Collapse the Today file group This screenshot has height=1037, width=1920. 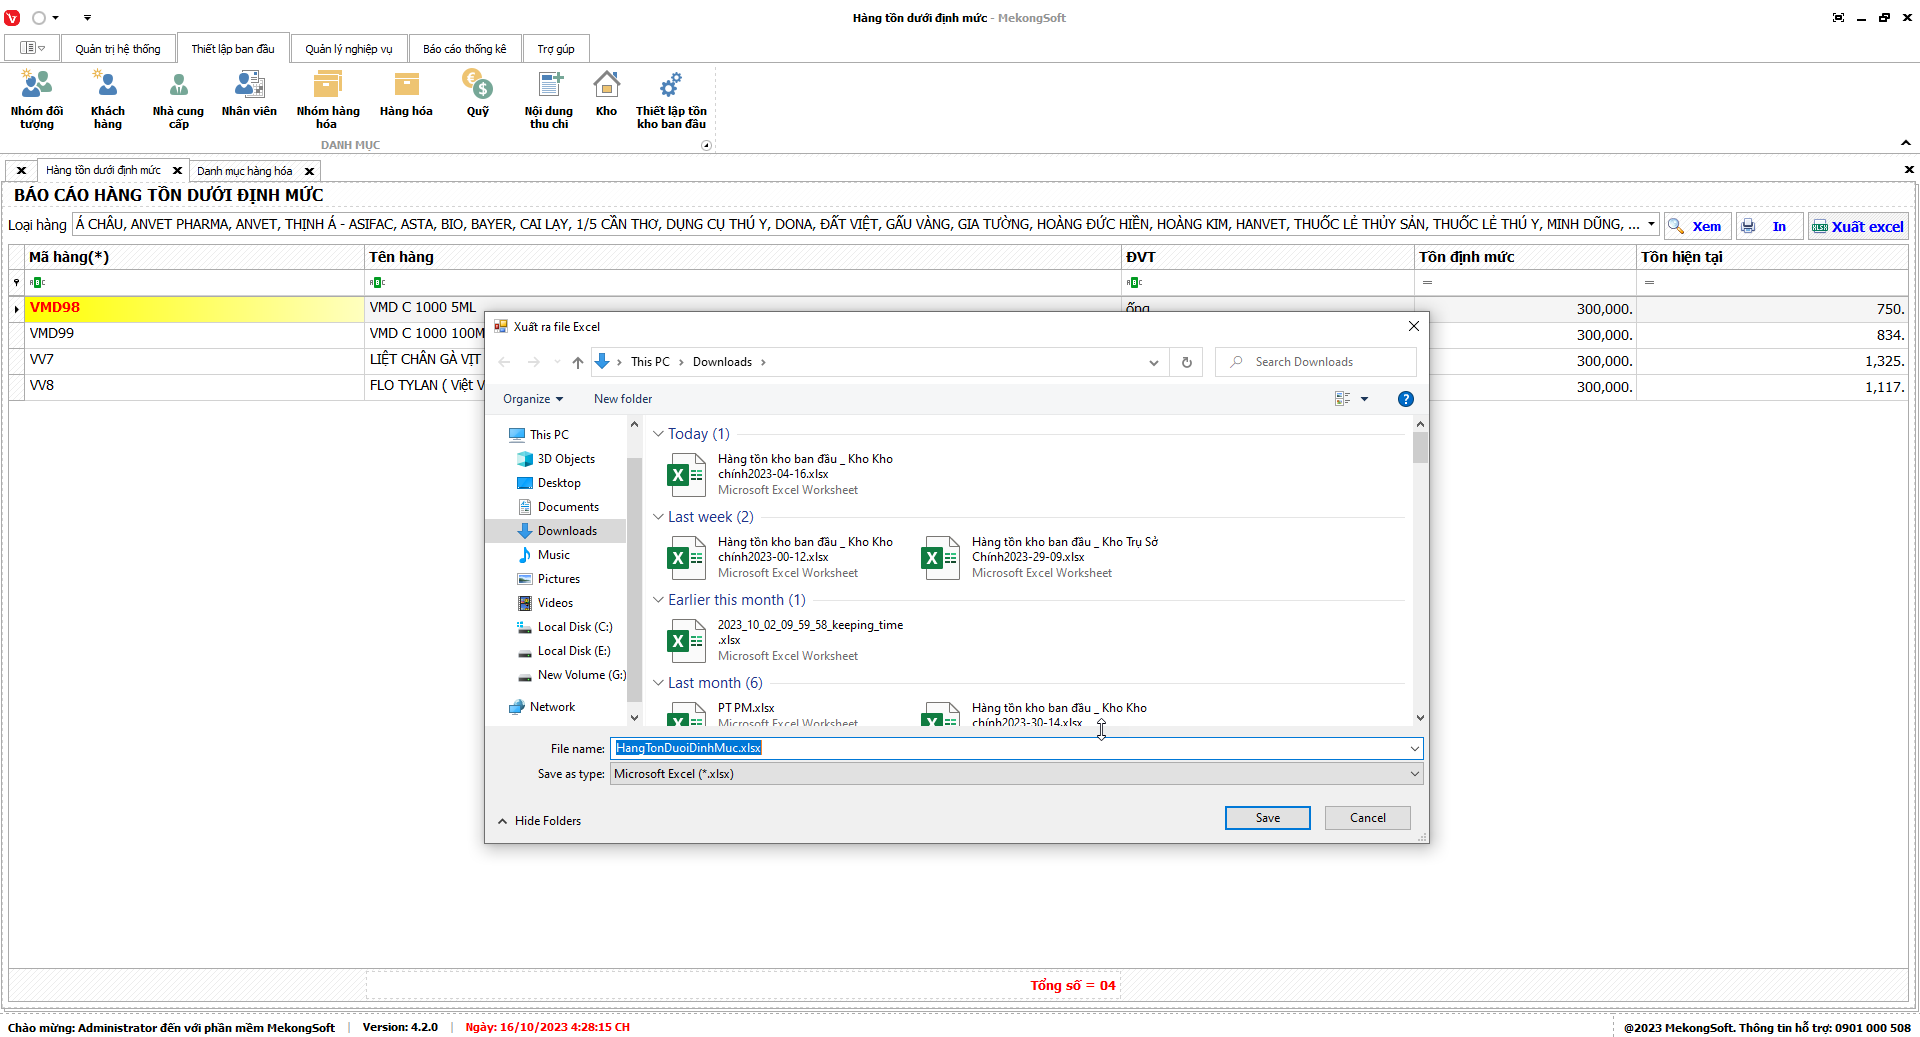tap(658, 434)
